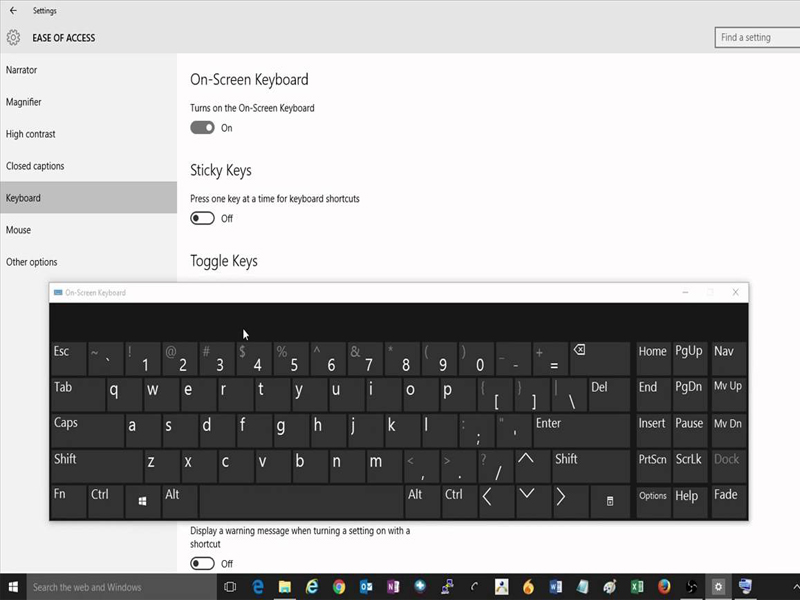Launch Firefox from the taskbar
800x600 pixels.
coord(663,585)
